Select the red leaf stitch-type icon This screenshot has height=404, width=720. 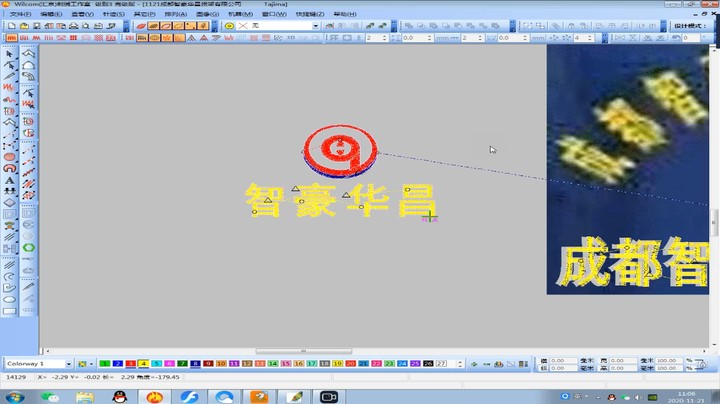click(141, 26)
